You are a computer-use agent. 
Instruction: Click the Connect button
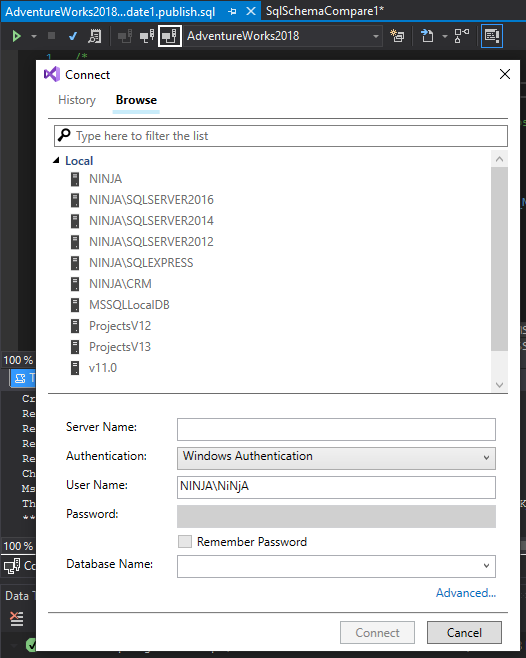(377, 632)
